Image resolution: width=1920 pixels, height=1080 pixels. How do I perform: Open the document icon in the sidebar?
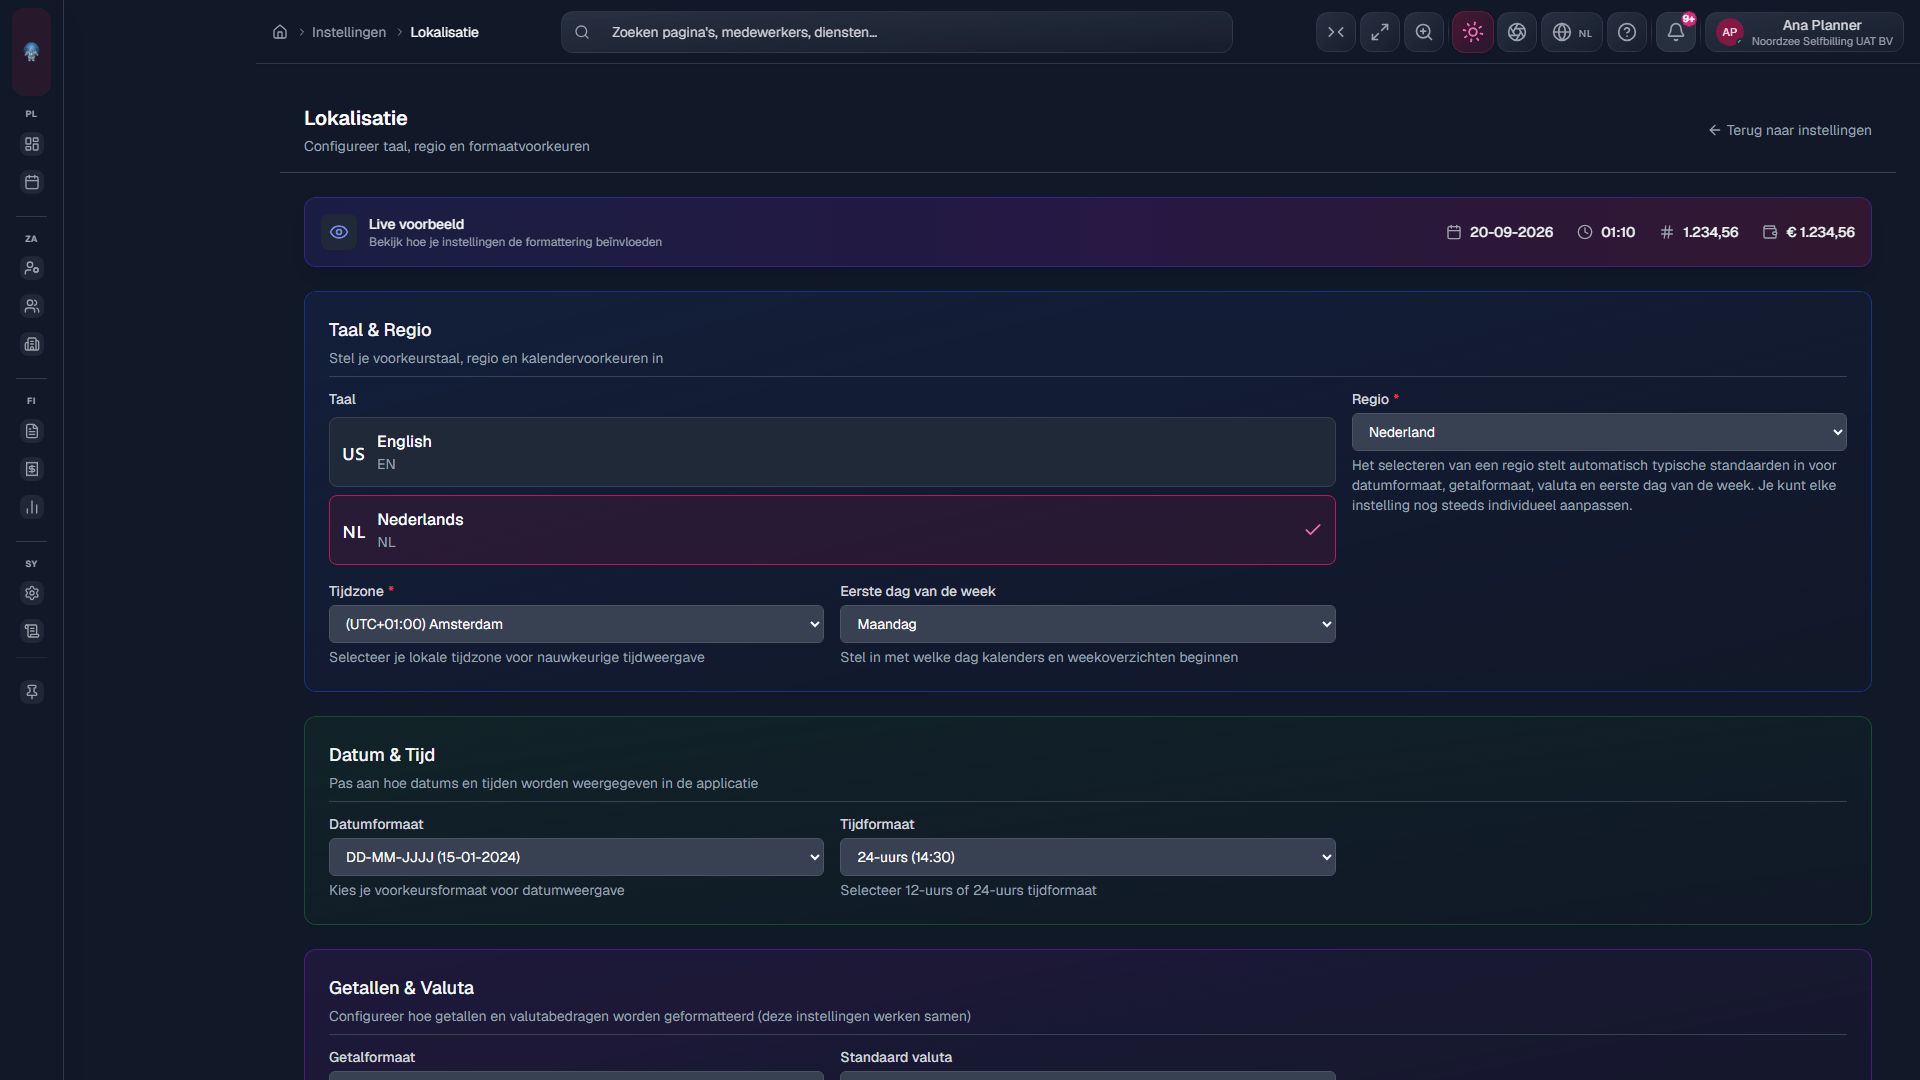(32, 431)
